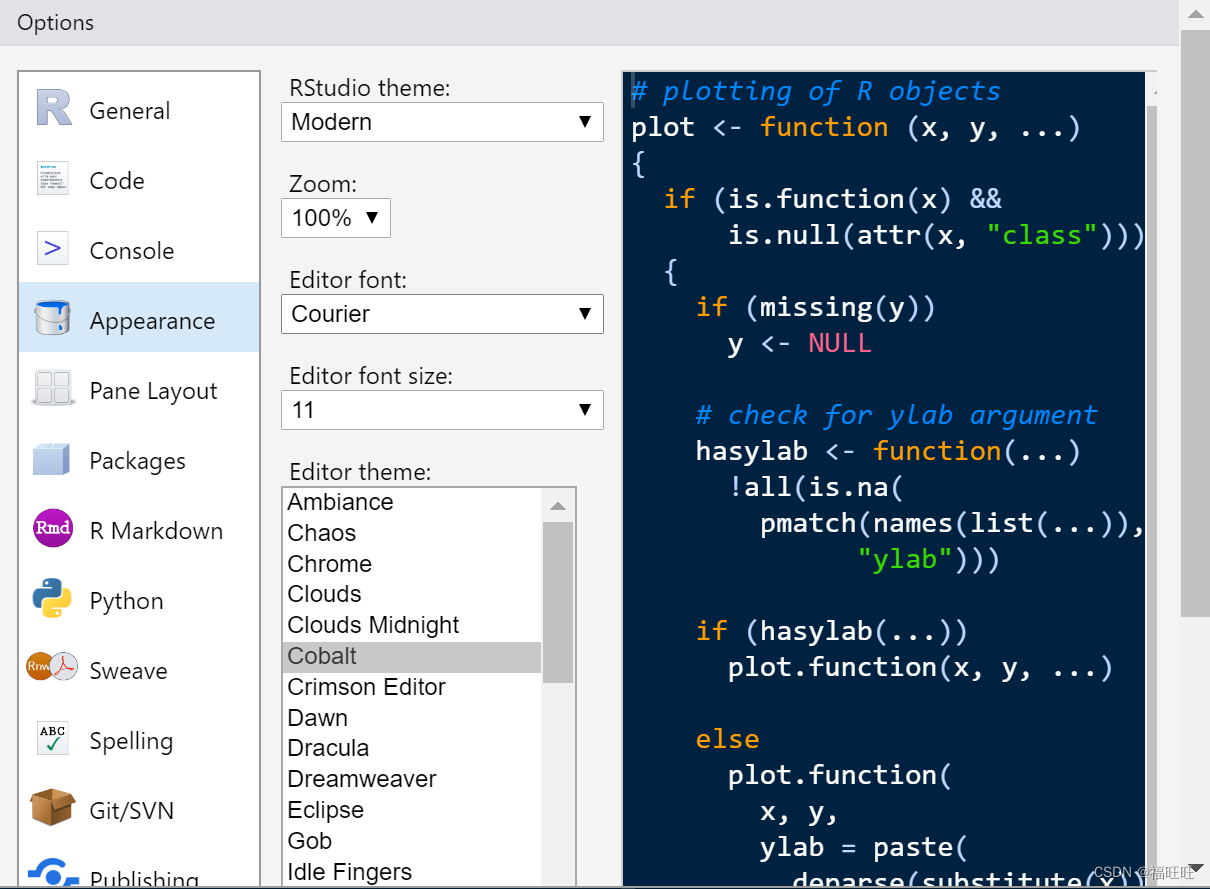The image size is (1210, 889).
Task: Switch to the Code options section
Action: point(139,180)
